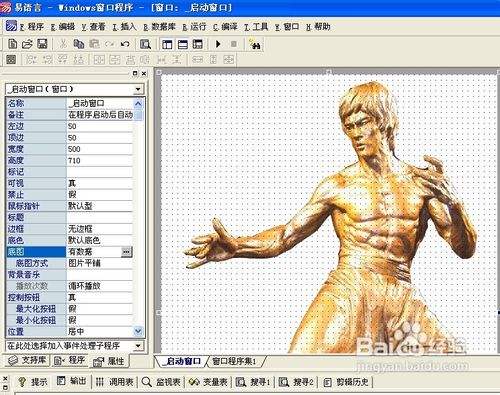Expand the _启动窗口（窗口） component dropdown

pyautogui.click(x=138, y=89)
